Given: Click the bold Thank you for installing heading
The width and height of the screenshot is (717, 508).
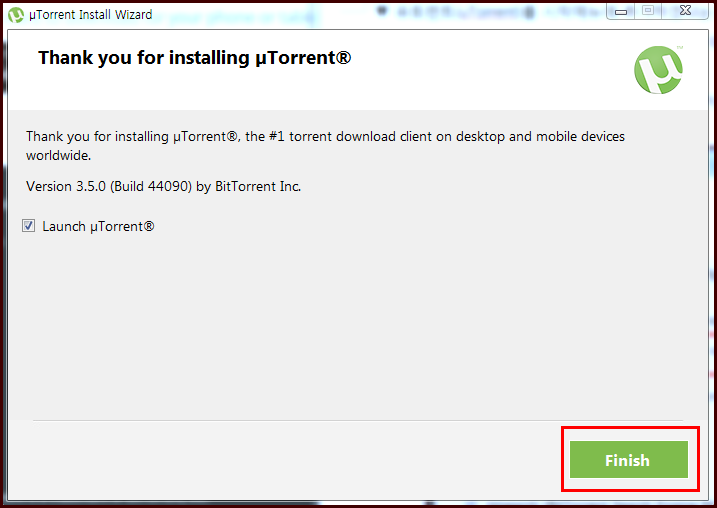Looking at the screenshot, I should coord(194,58).
